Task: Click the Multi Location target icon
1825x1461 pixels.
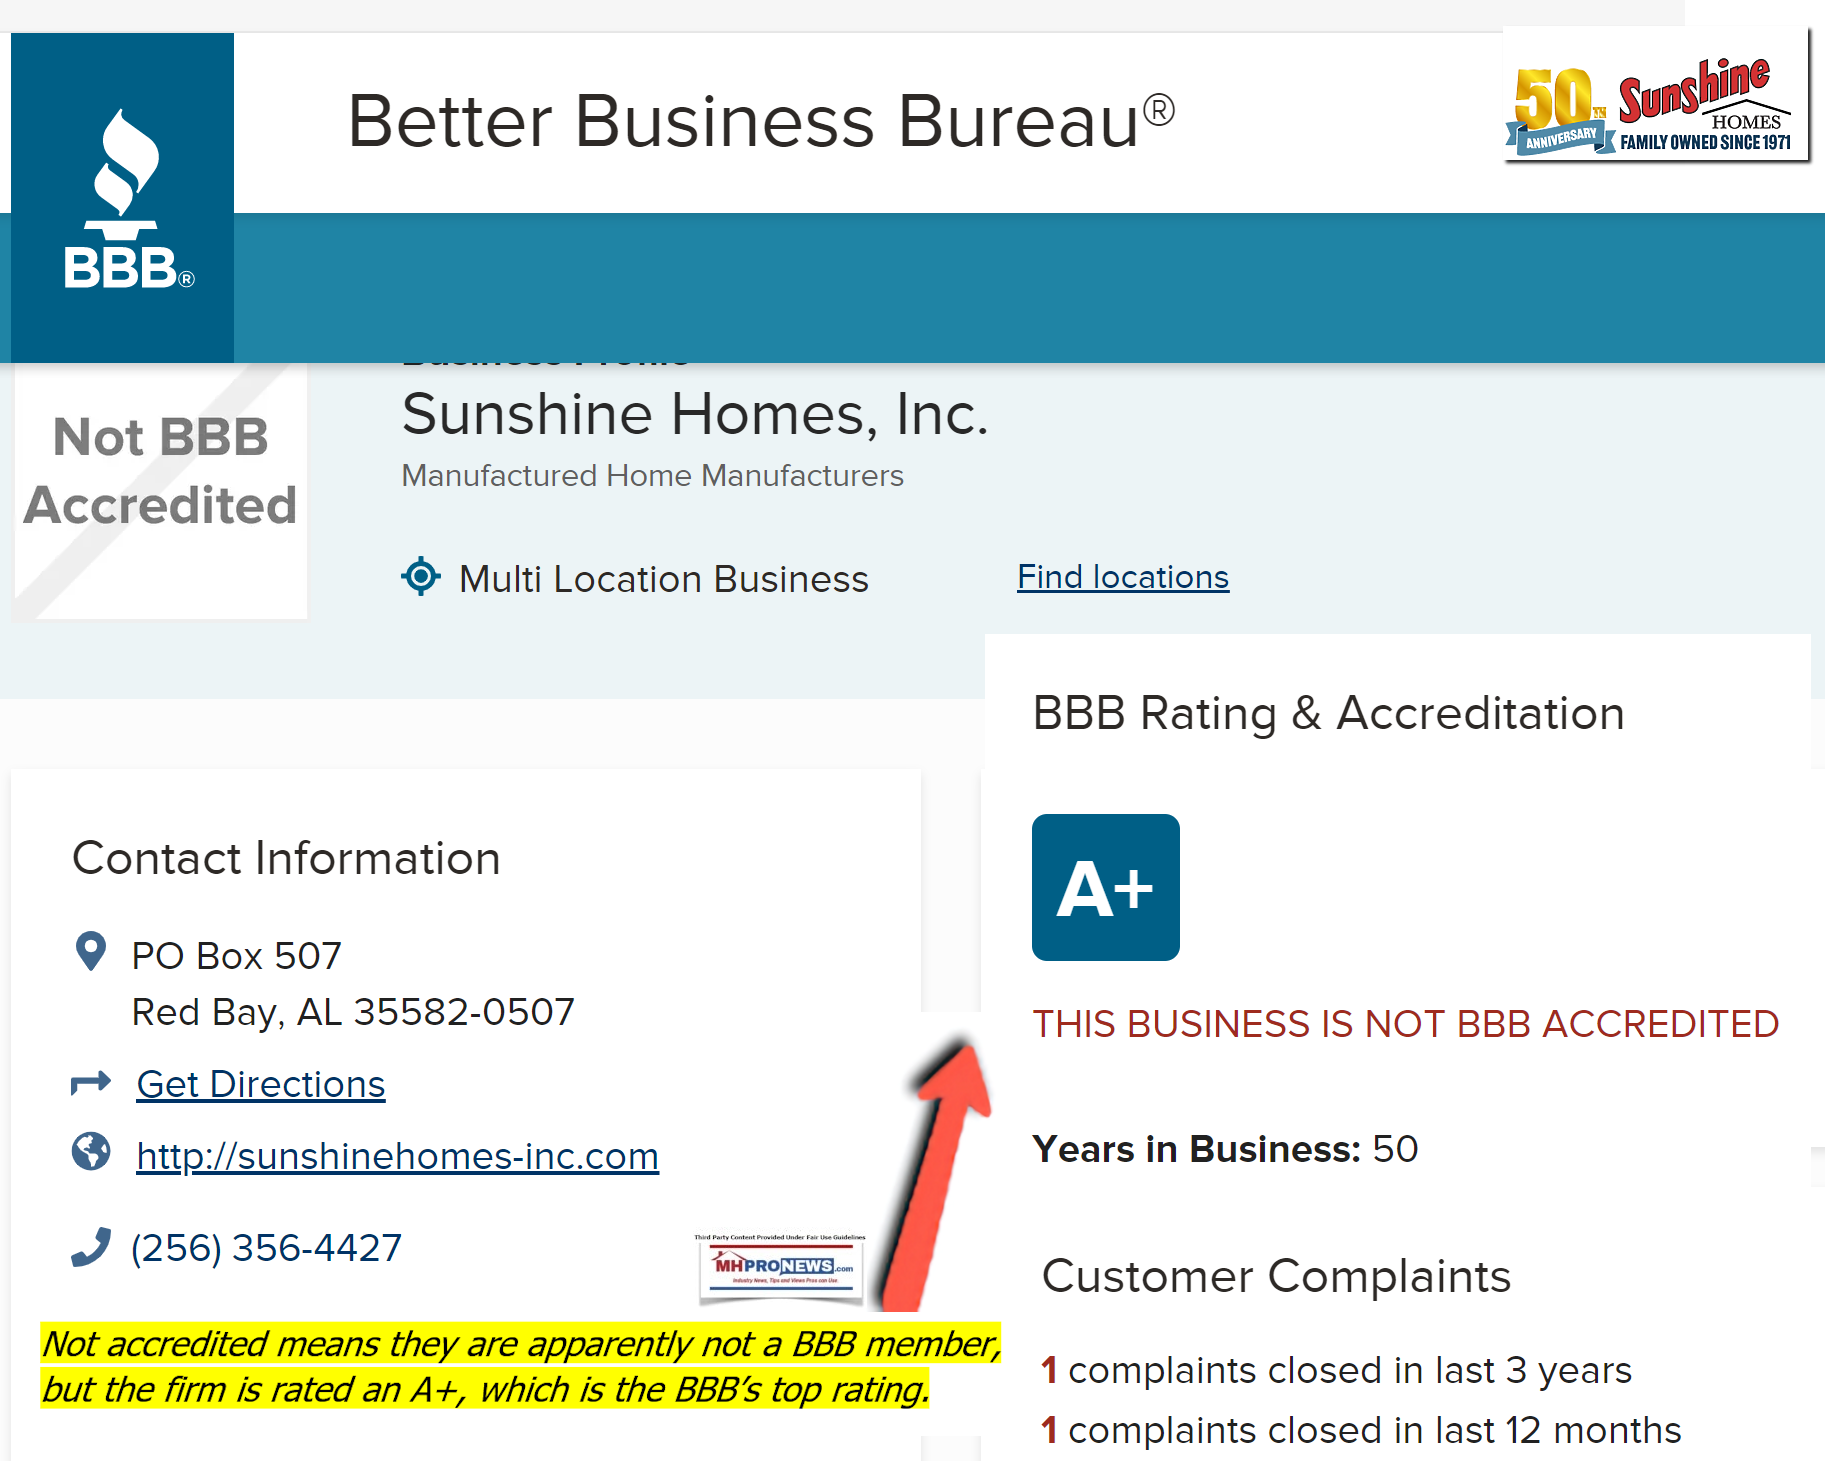Action: [x=421, y=576]
